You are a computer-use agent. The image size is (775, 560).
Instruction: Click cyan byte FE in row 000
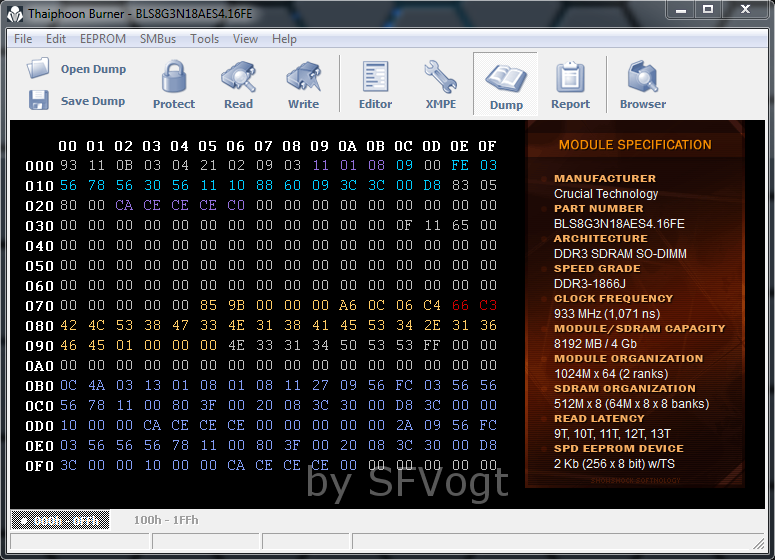tap(460, 165)
